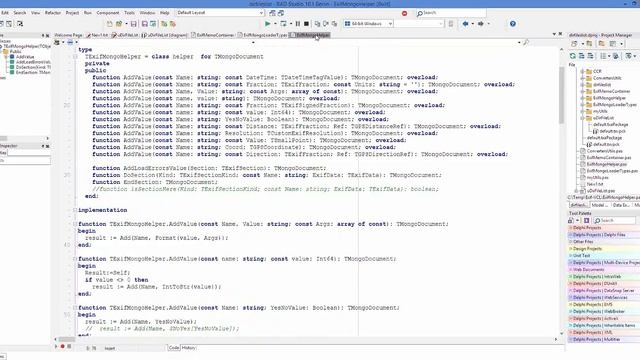Image resolution: width=640 pixels, height=360 pixels.
Task: Click the Tool Palette categories icon
Action: point(571,220)
